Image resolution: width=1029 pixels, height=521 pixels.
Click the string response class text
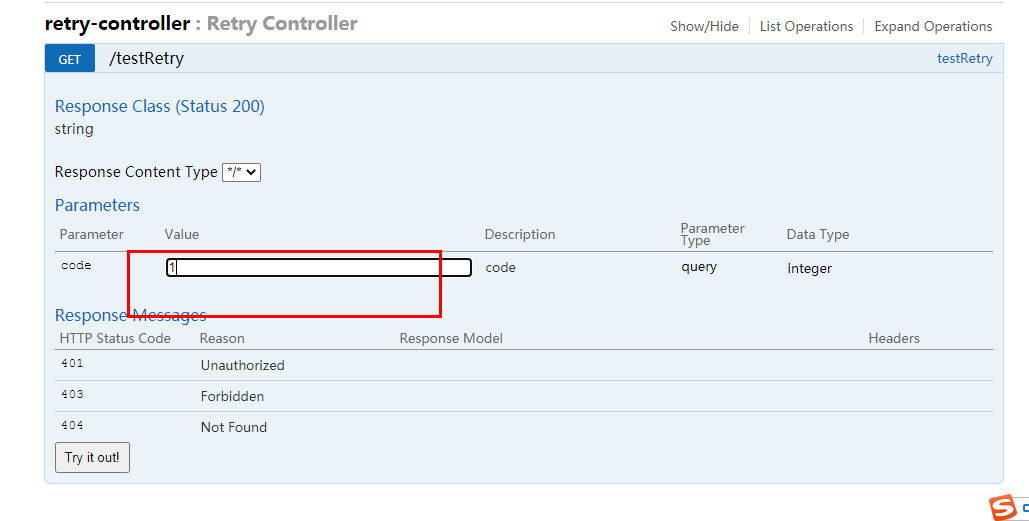pyautogui.click(x=74, y=129)
